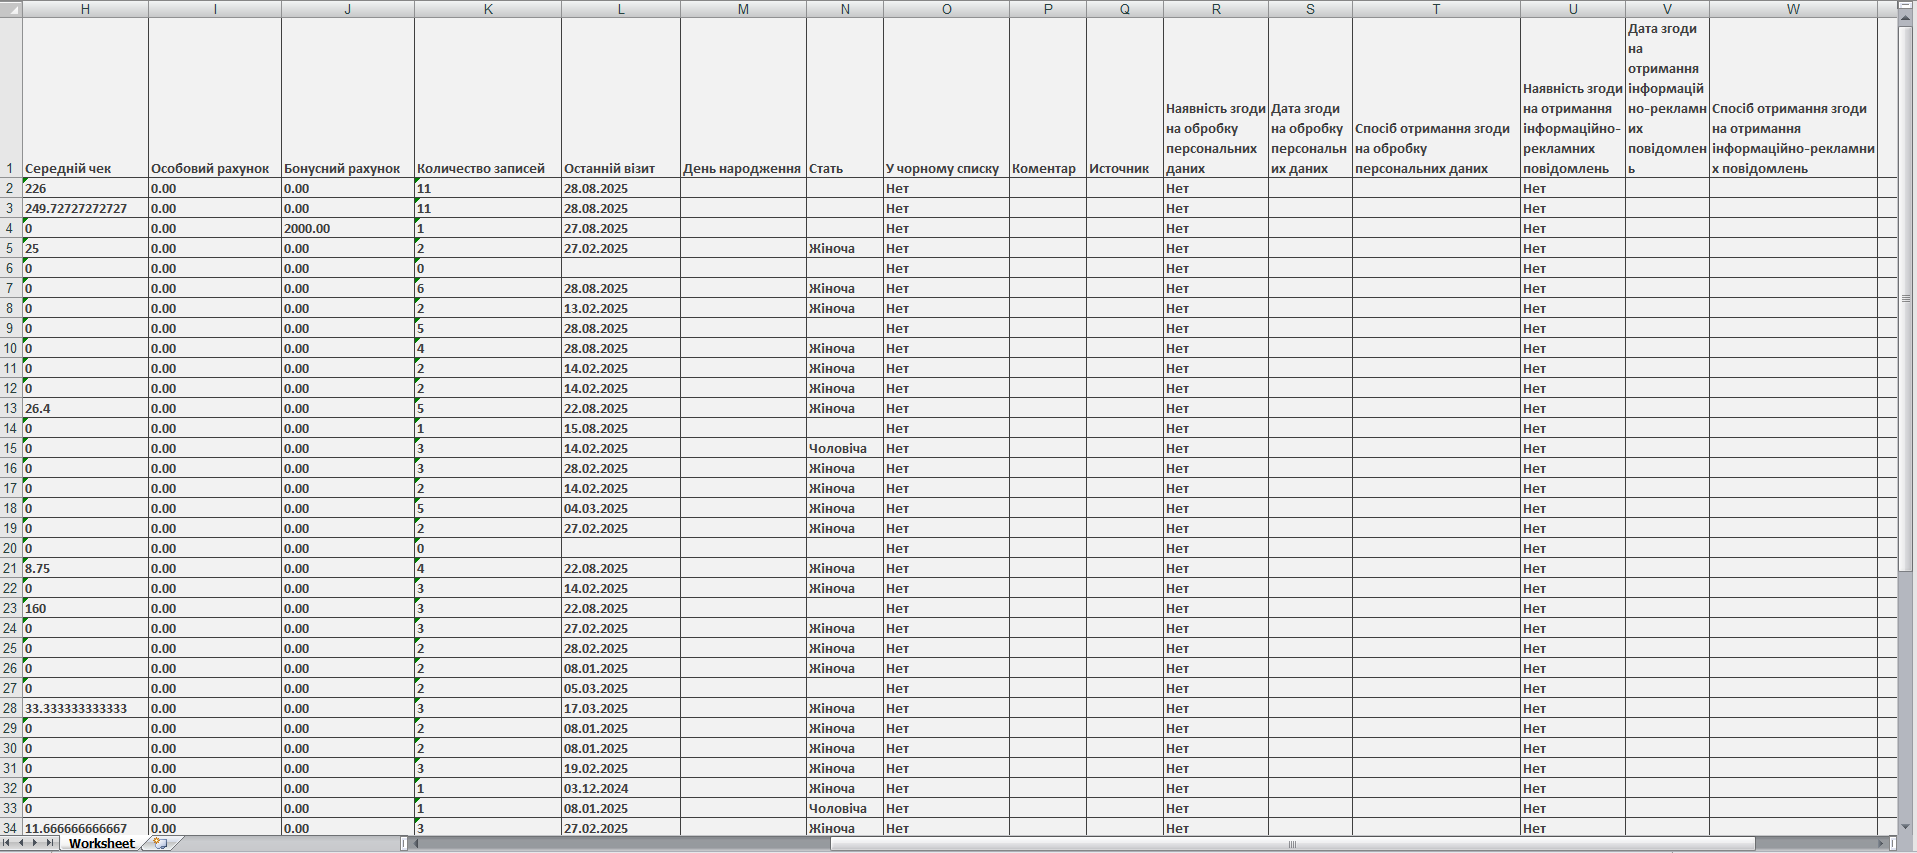Click the first sheet navigation arrow
This screenshot has width=1917, height=853.
pyautogui.click(x=8, y=843)
